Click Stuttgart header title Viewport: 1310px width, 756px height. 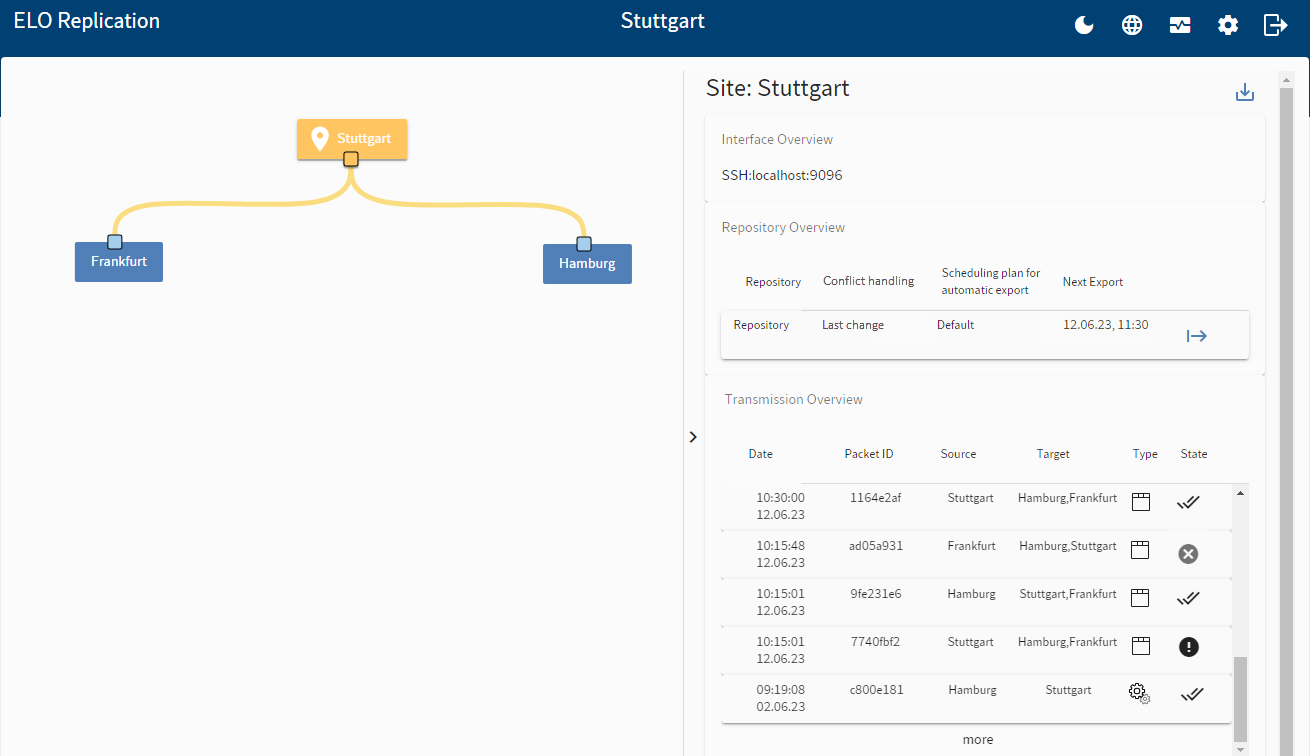[662, 21]
